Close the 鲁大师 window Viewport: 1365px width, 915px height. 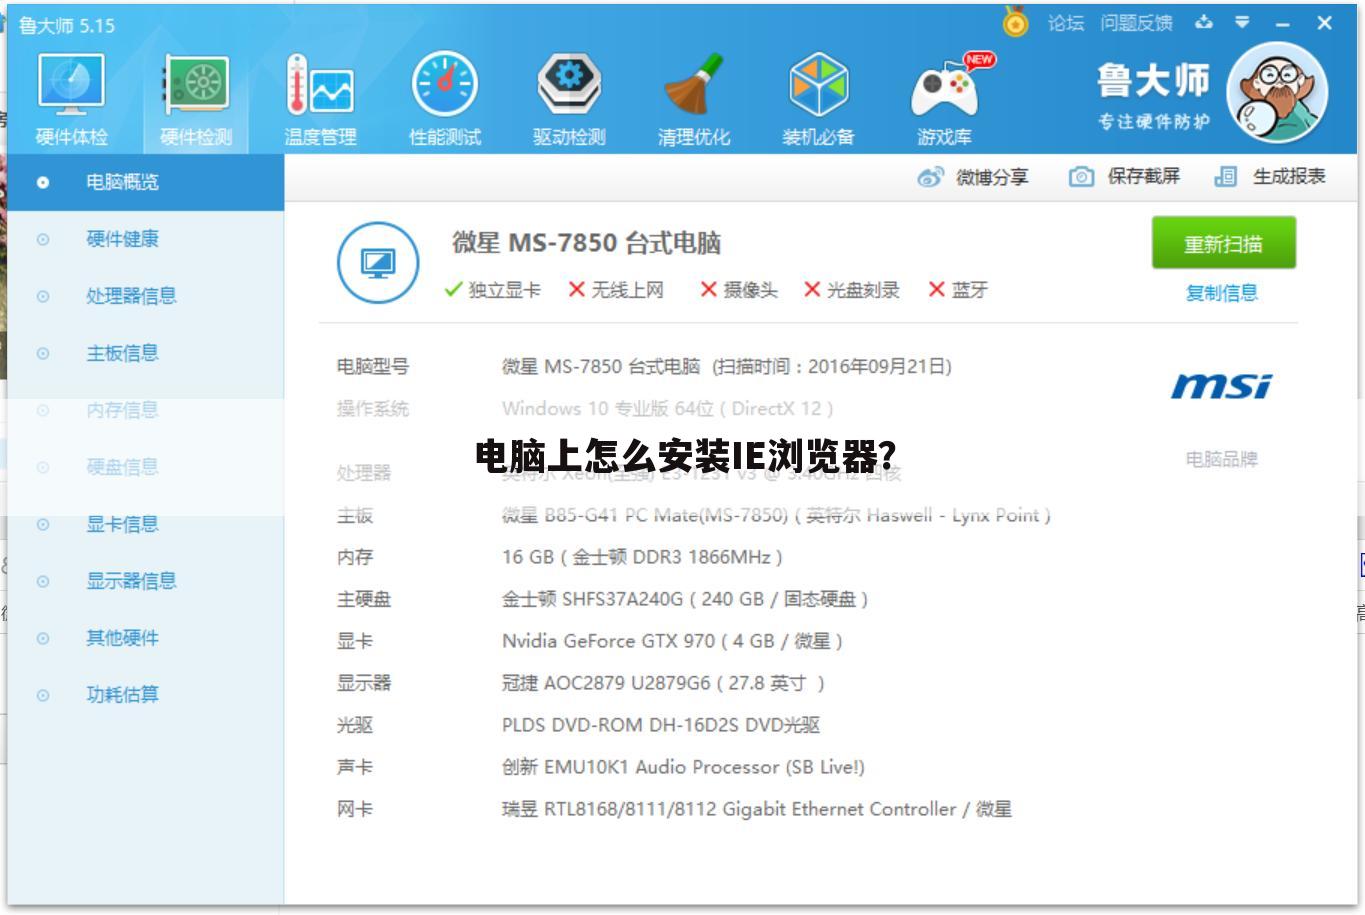pyautogui.click(x=1325, y=23)
